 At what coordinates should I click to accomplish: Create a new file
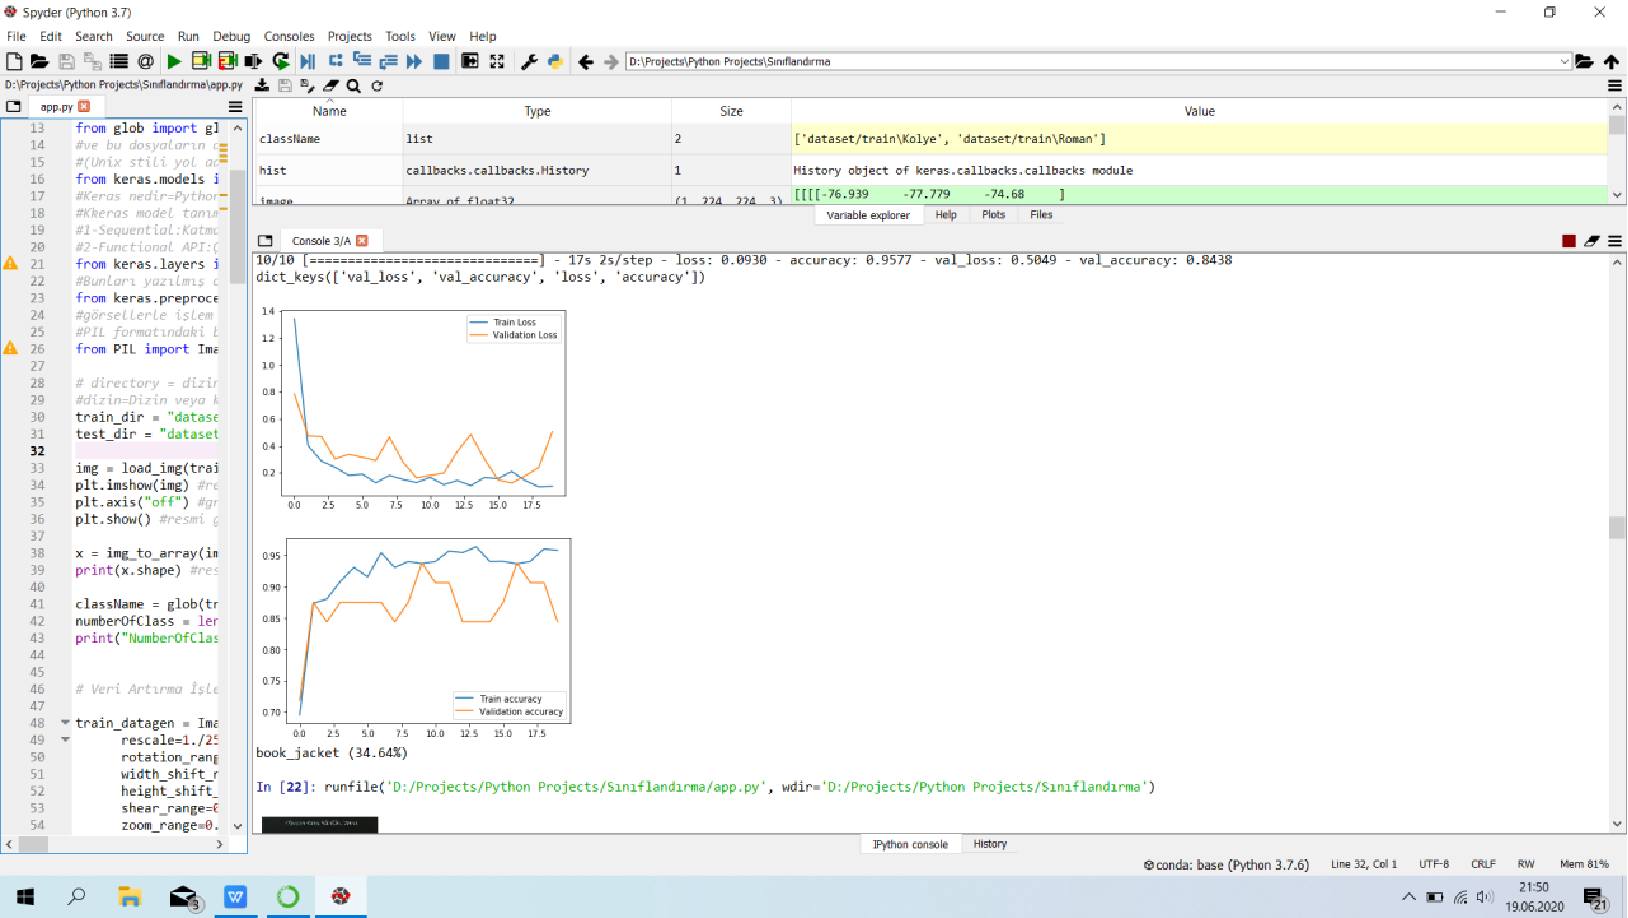(x=14, y=61)
